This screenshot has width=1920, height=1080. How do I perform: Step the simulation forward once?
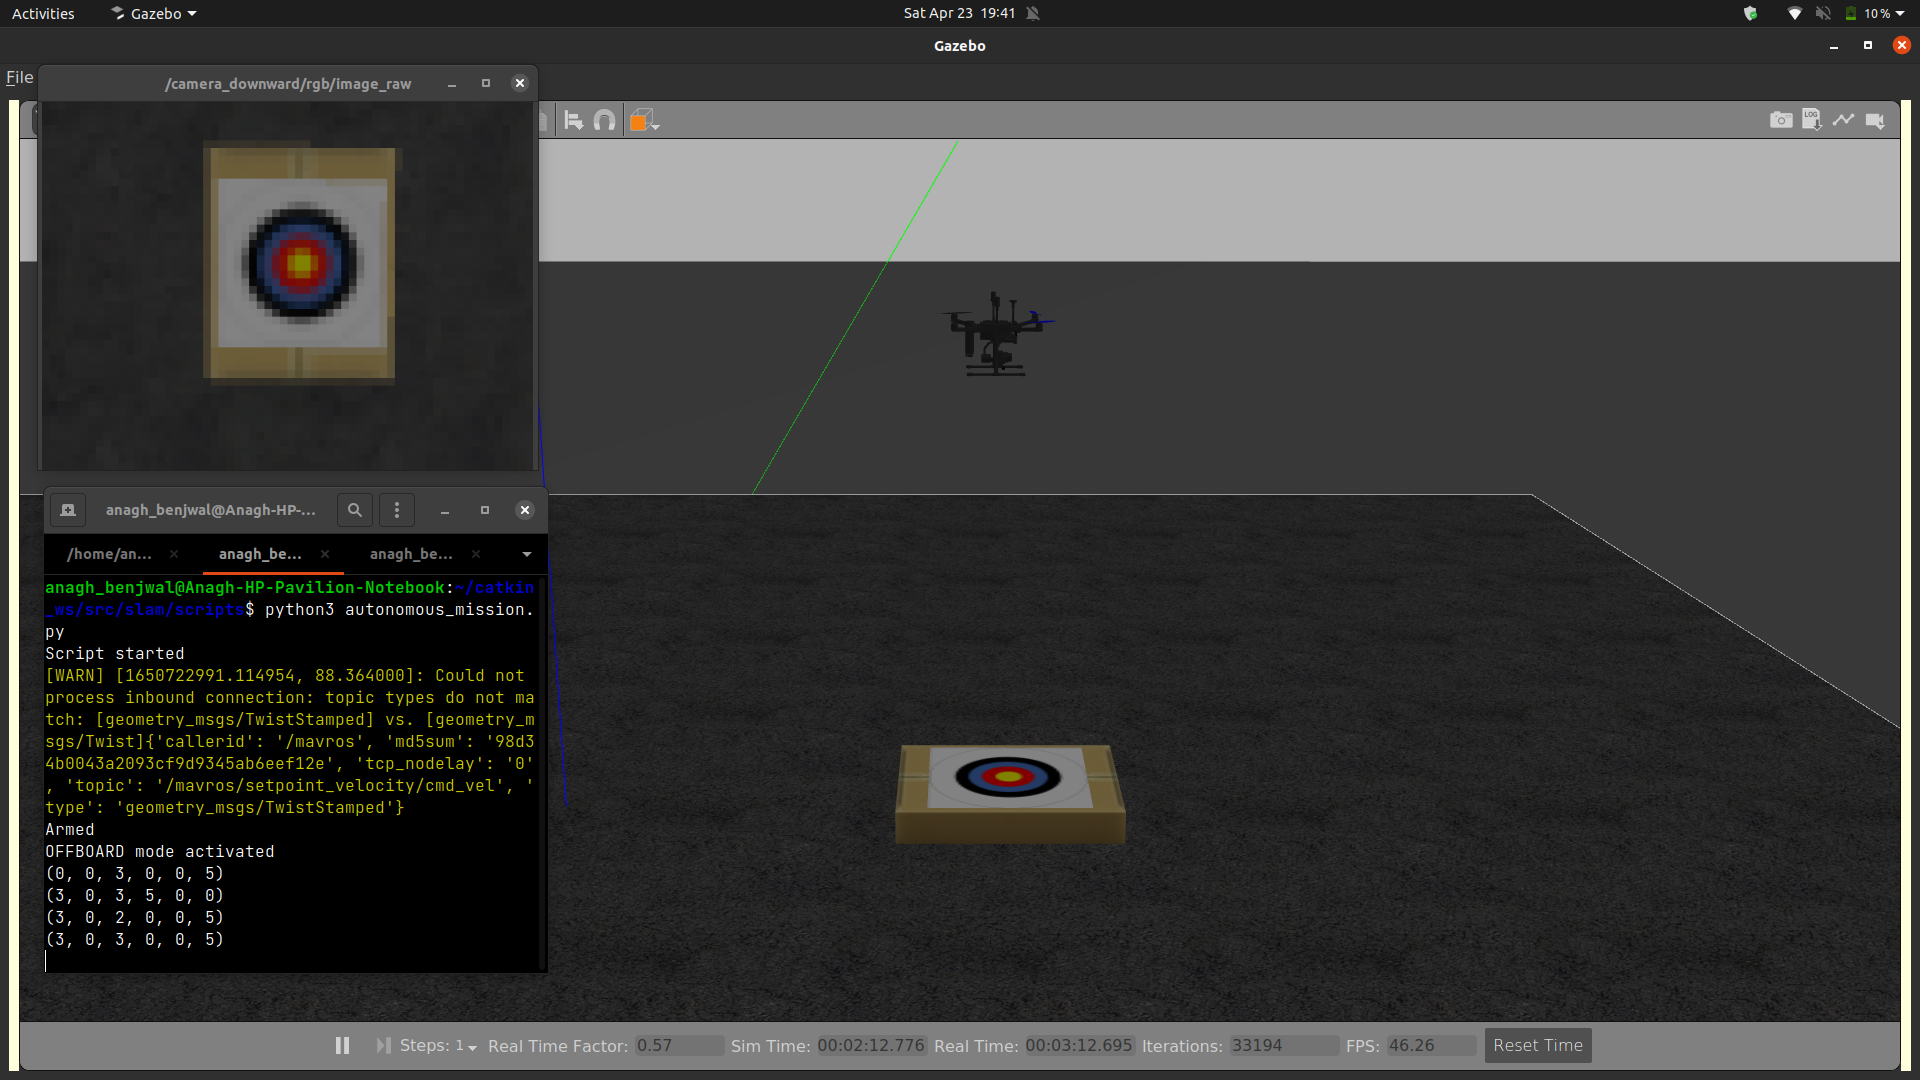(x=383, y=1045)
